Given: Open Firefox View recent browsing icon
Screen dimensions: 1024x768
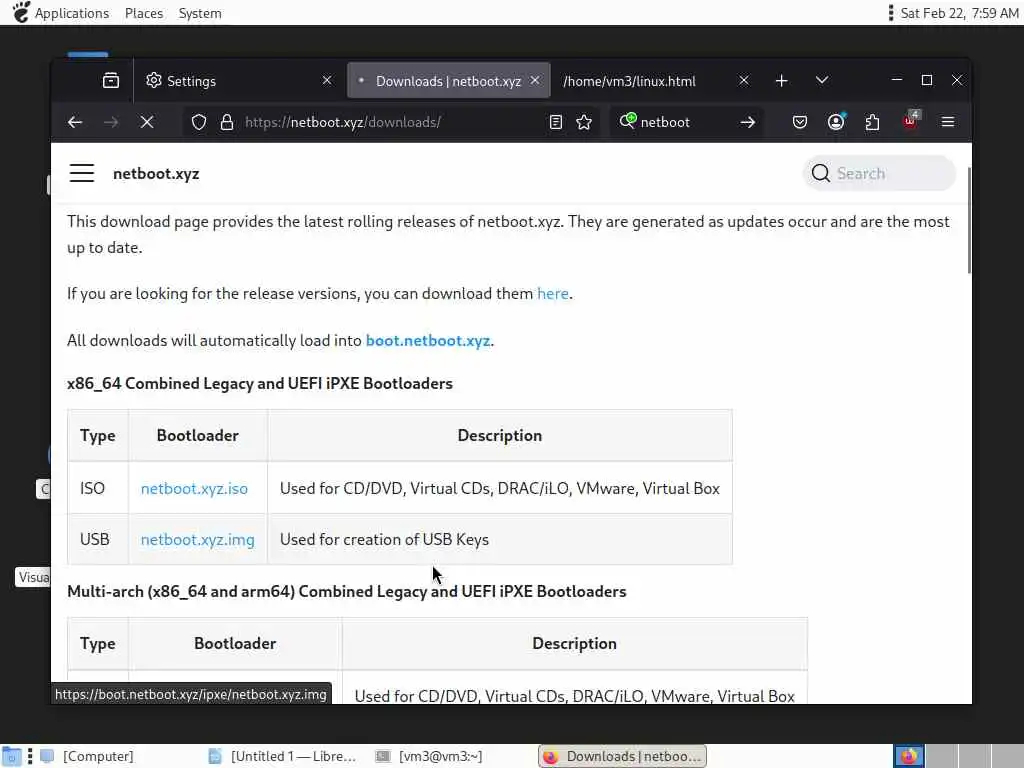Looking at the screenshot, I should tap(111, 80).
